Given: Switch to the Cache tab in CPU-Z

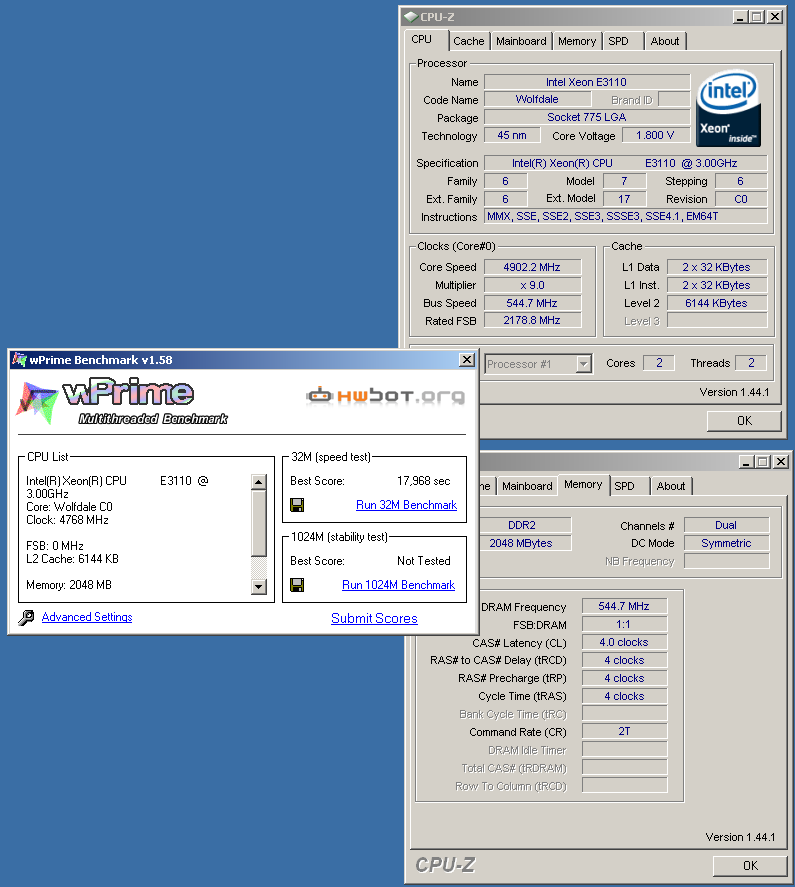Looking at the screenshot, I should pyautogui.click(x=469, y=41).
